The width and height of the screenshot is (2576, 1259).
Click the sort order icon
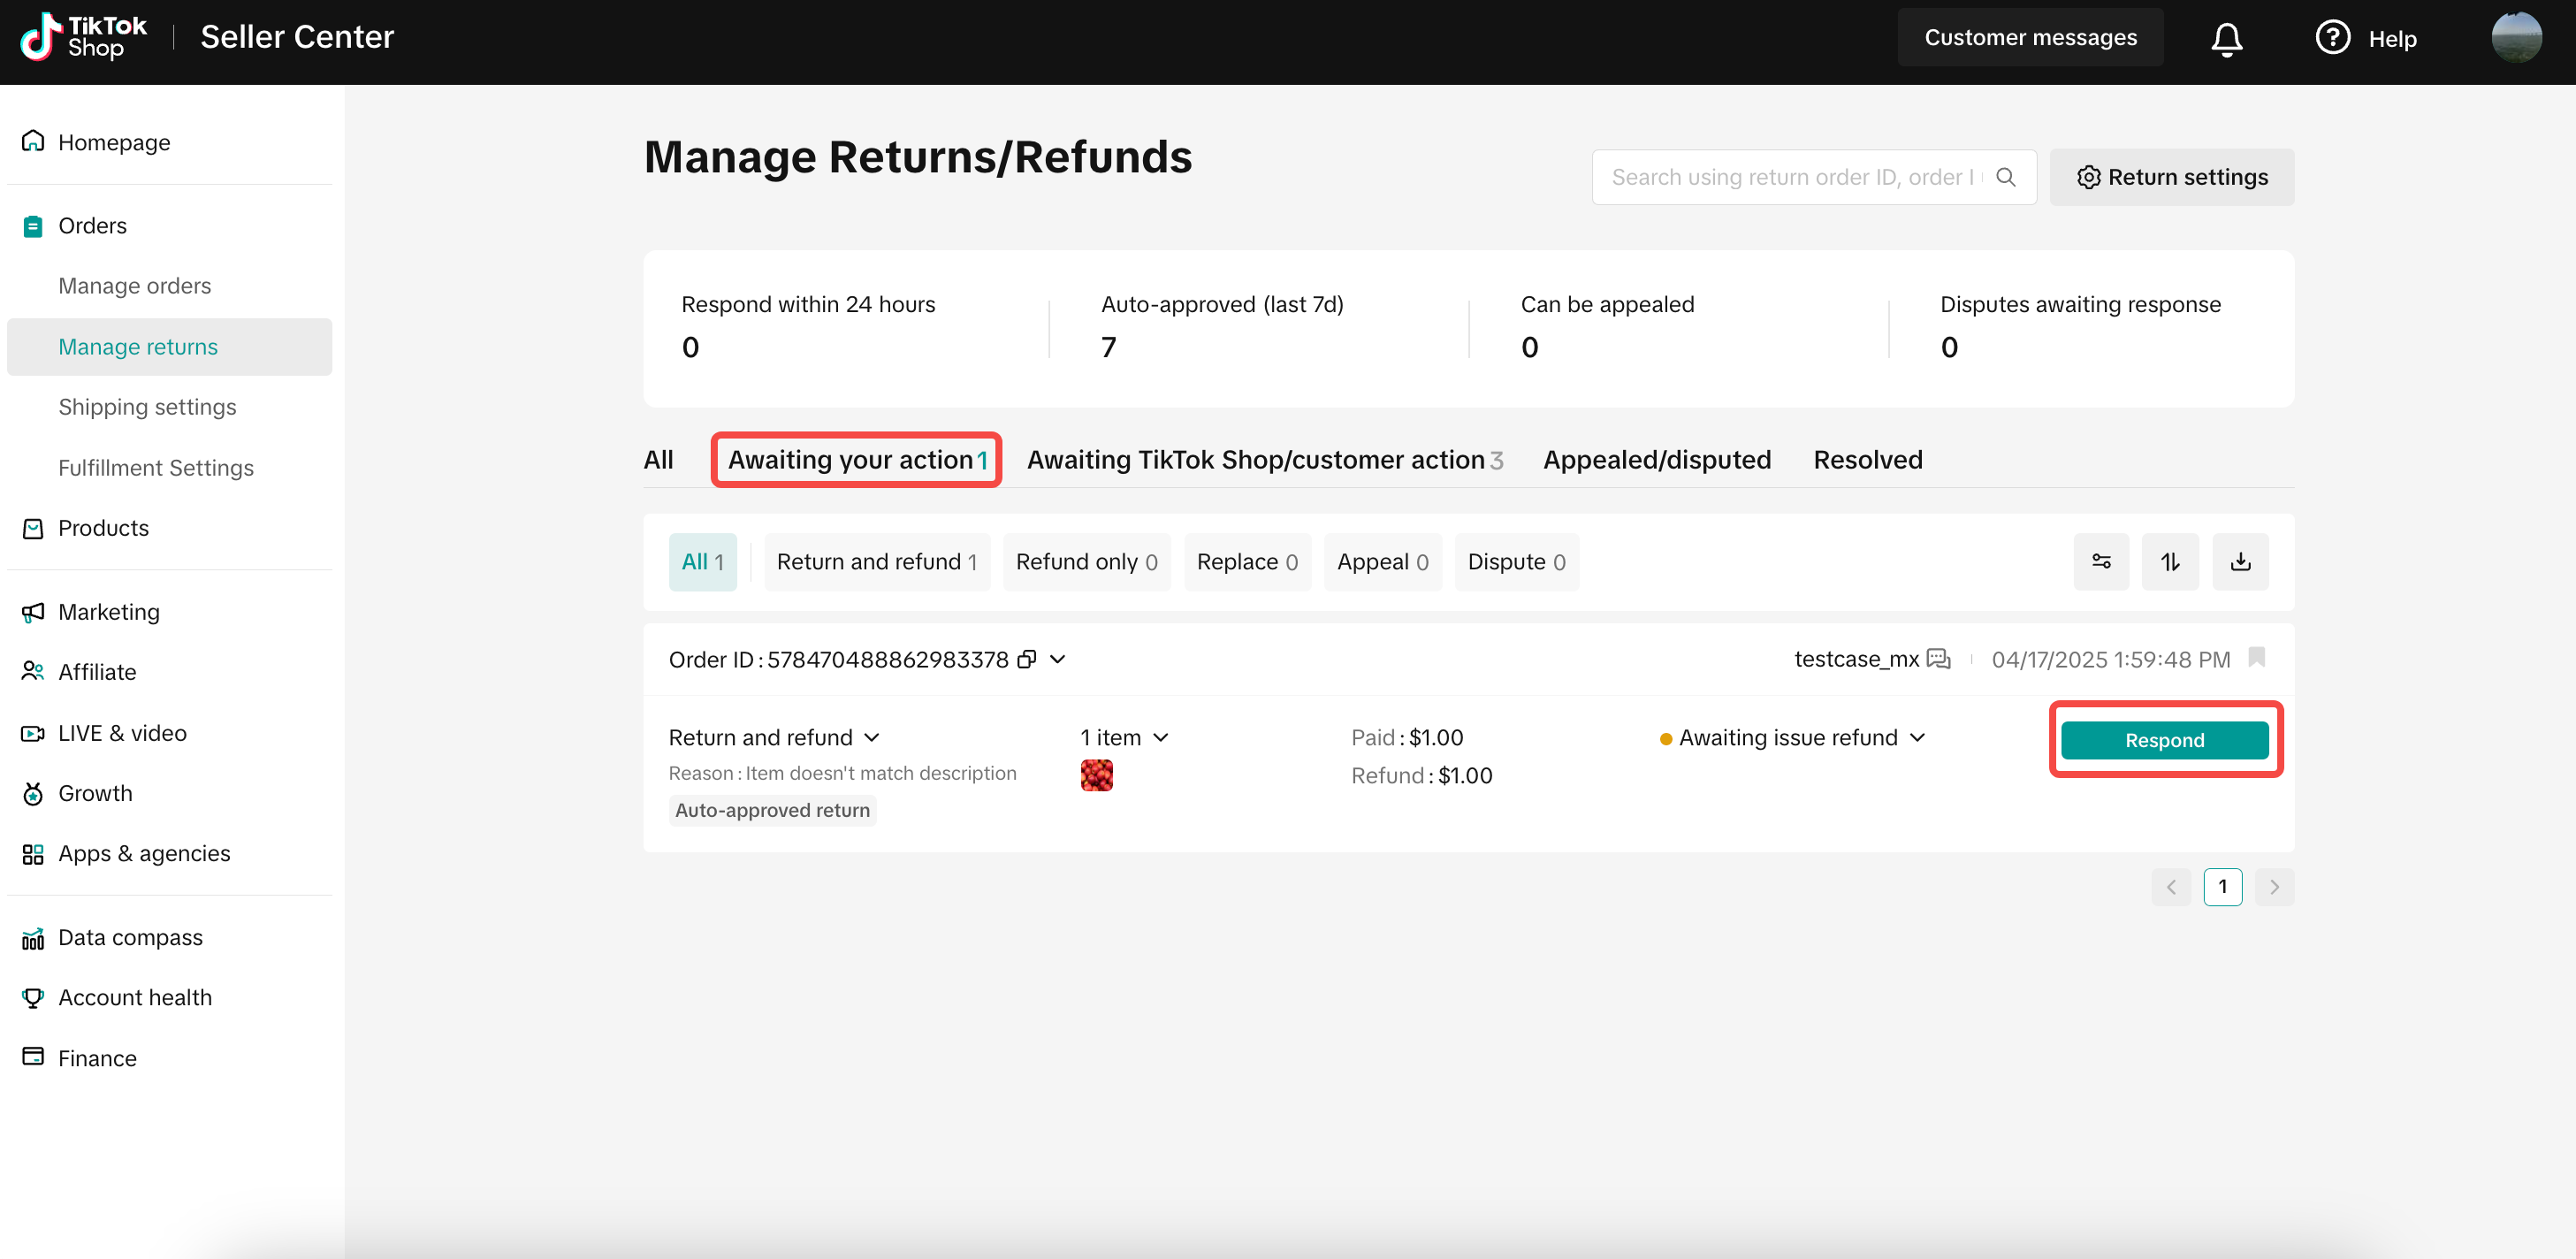(x=2170, y=561)
